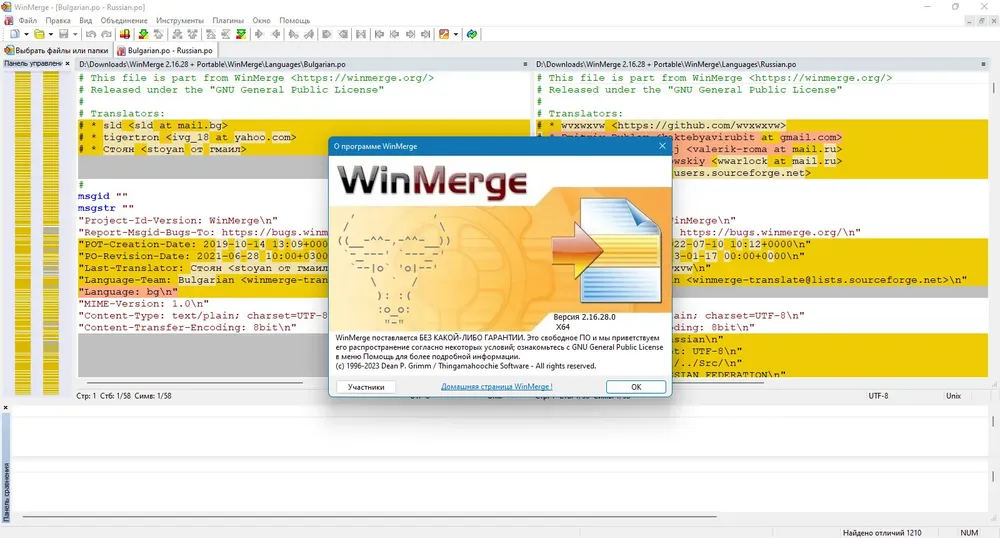The height and width of the screenshot is (538, 1000).
Task: Click the last difference green-red icon
Action: [240, 34]
